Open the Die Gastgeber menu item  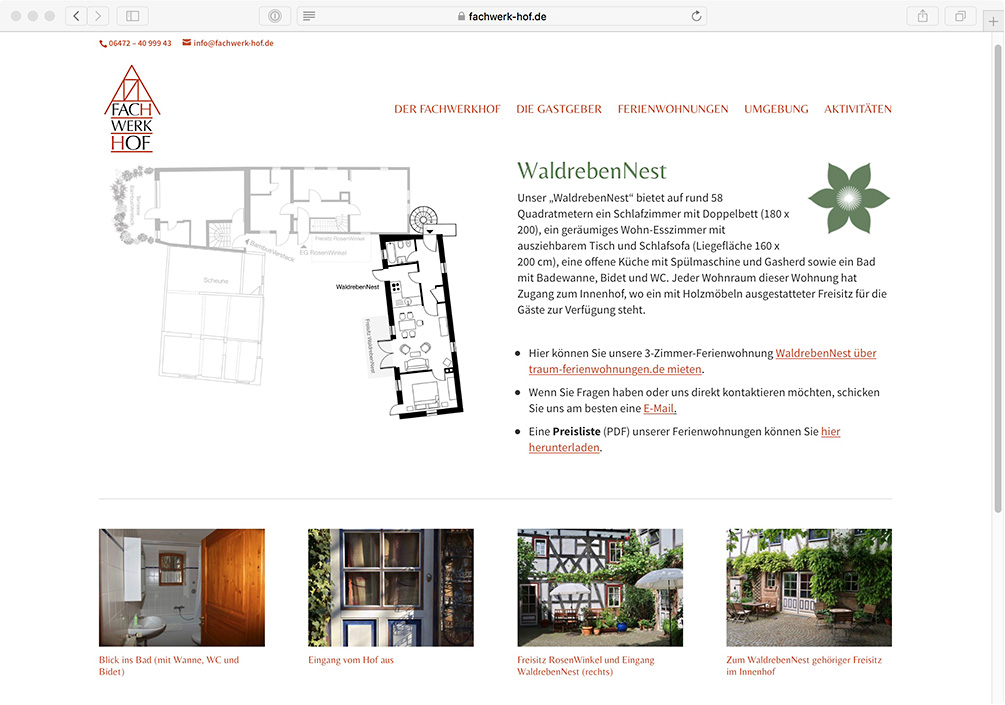[x=559, y=109]
